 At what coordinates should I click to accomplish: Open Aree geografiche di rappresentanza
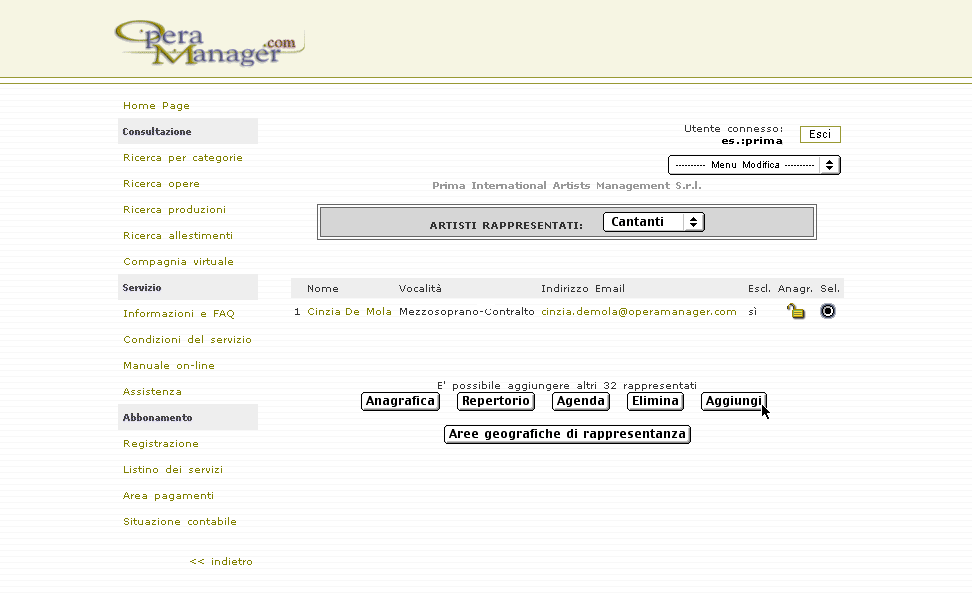pos(567,434)
